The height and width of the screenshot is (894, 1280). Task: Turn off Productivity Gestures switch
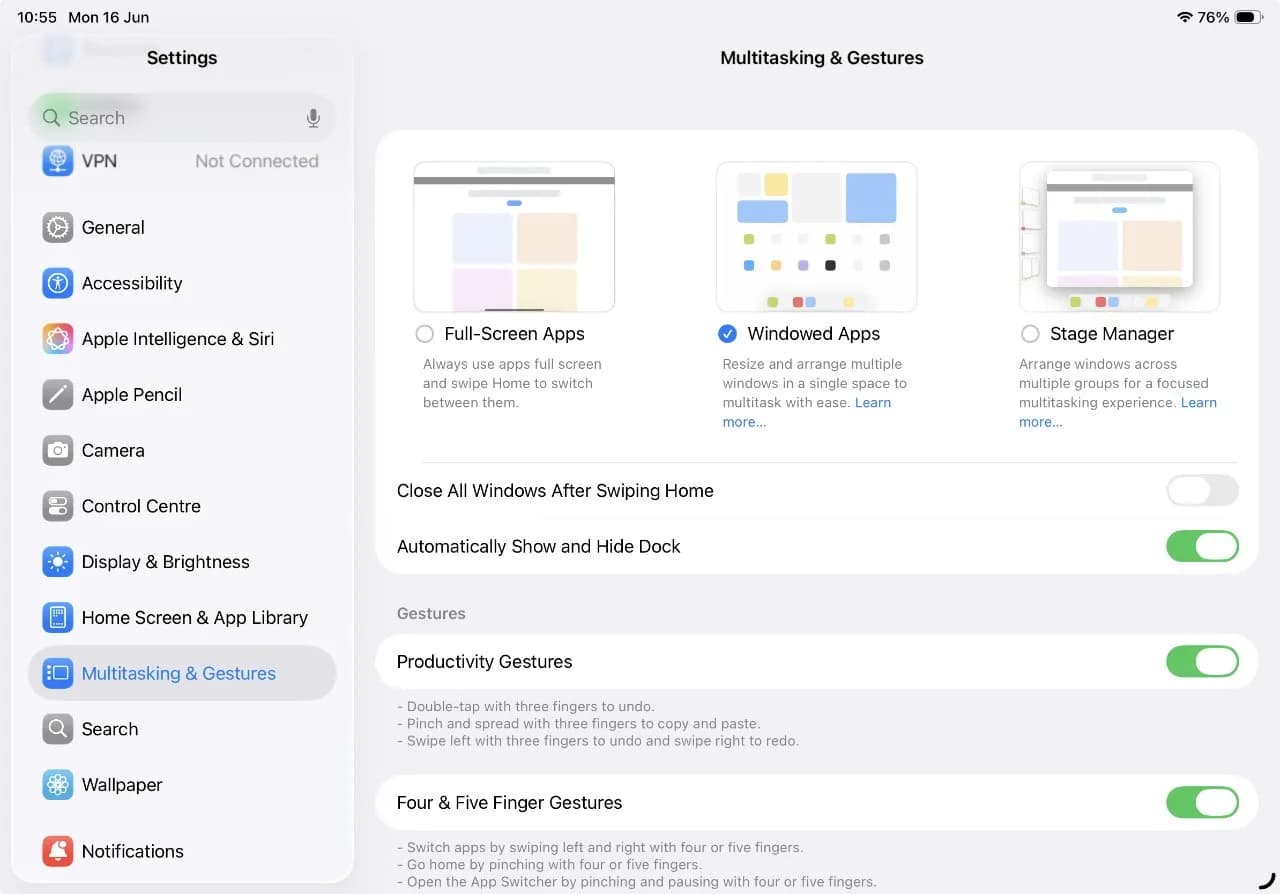[x=1202, y=662]
